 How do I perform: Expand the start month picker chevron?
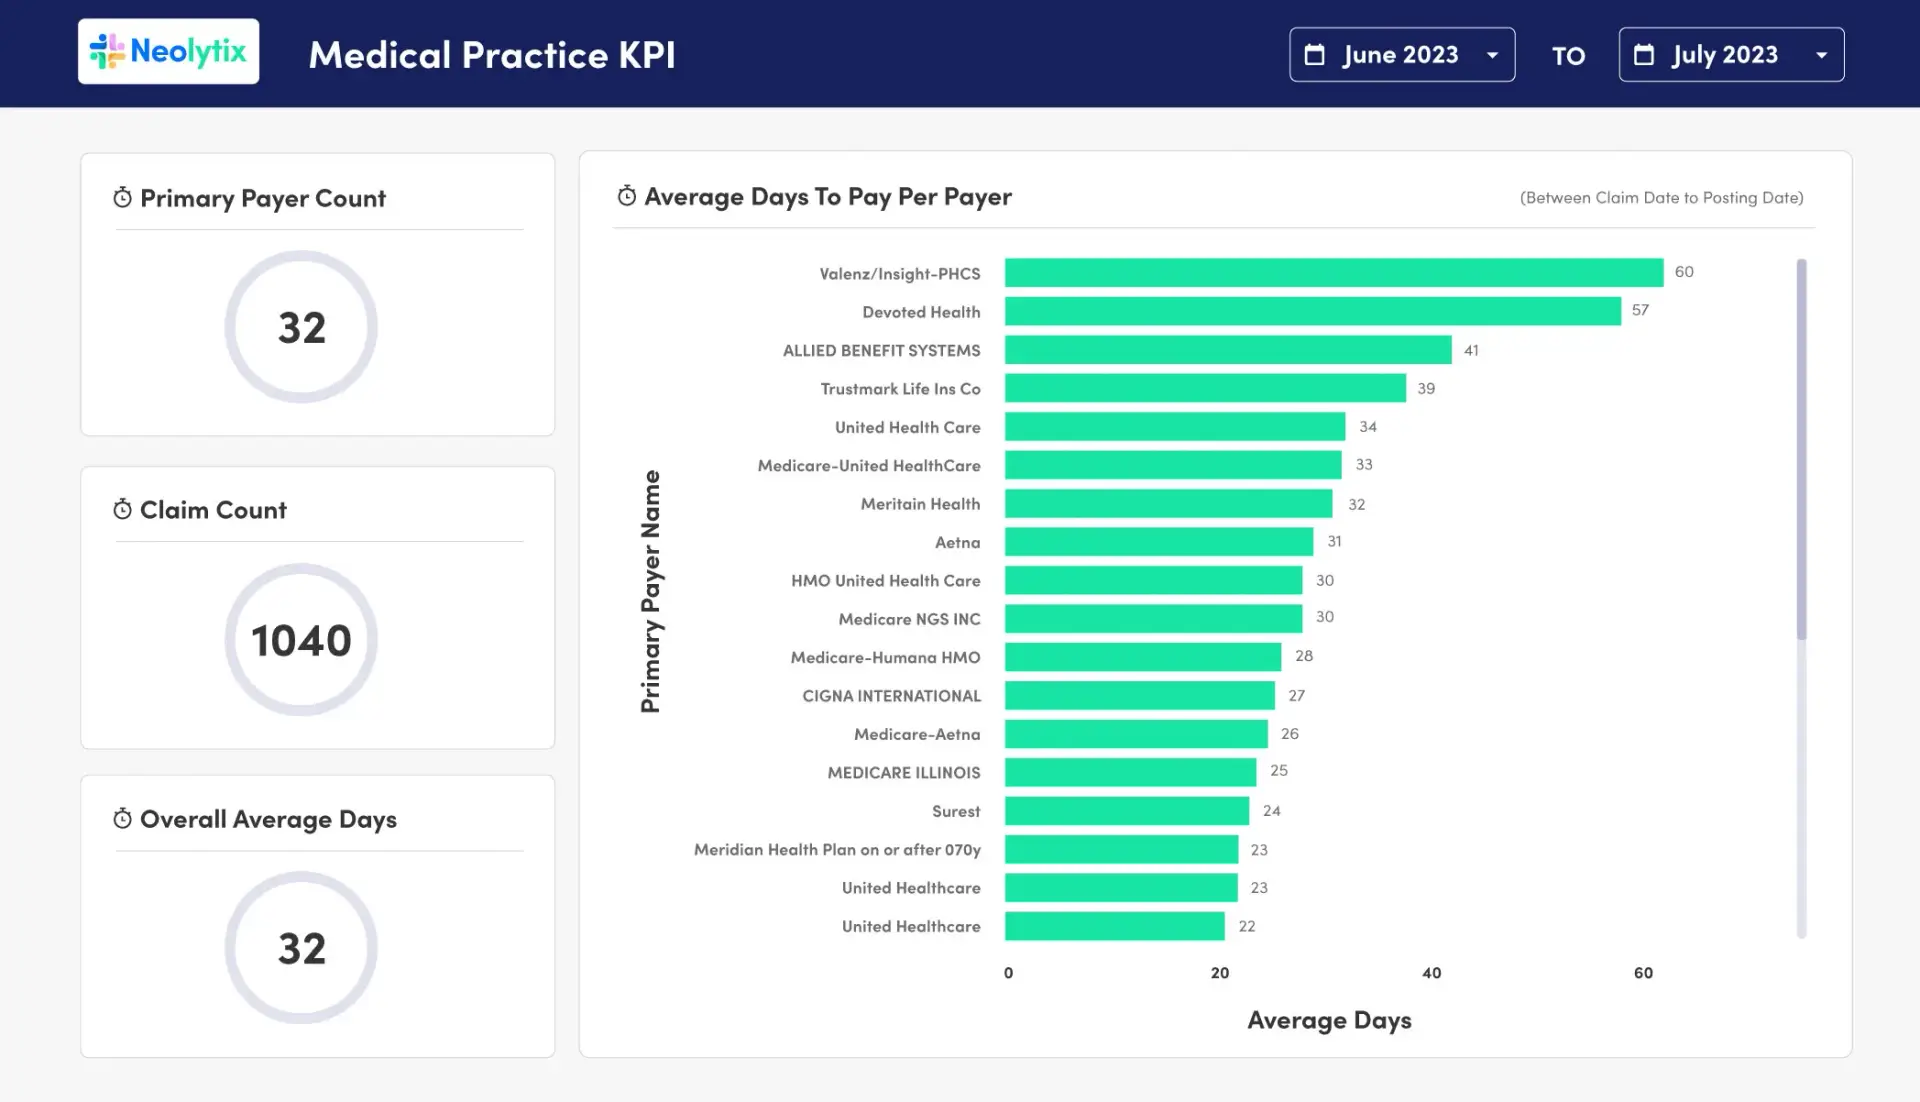(1494, 56)
